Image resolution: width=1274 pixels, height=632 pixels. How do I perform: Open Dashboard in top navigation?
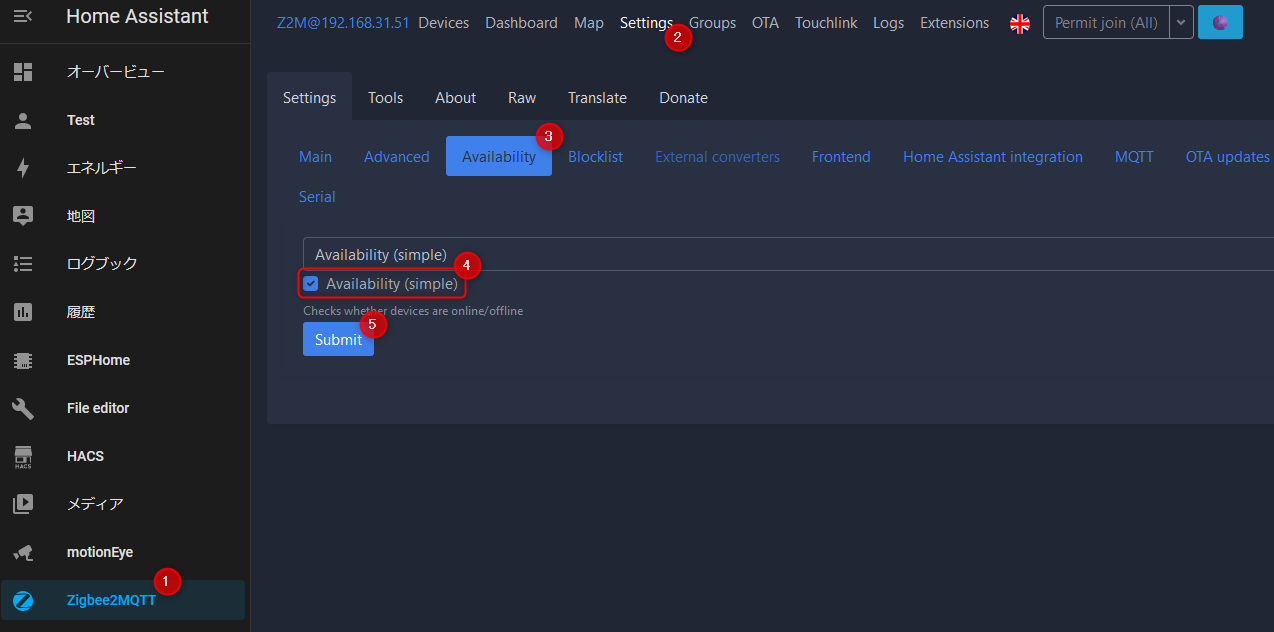[521, 22]
